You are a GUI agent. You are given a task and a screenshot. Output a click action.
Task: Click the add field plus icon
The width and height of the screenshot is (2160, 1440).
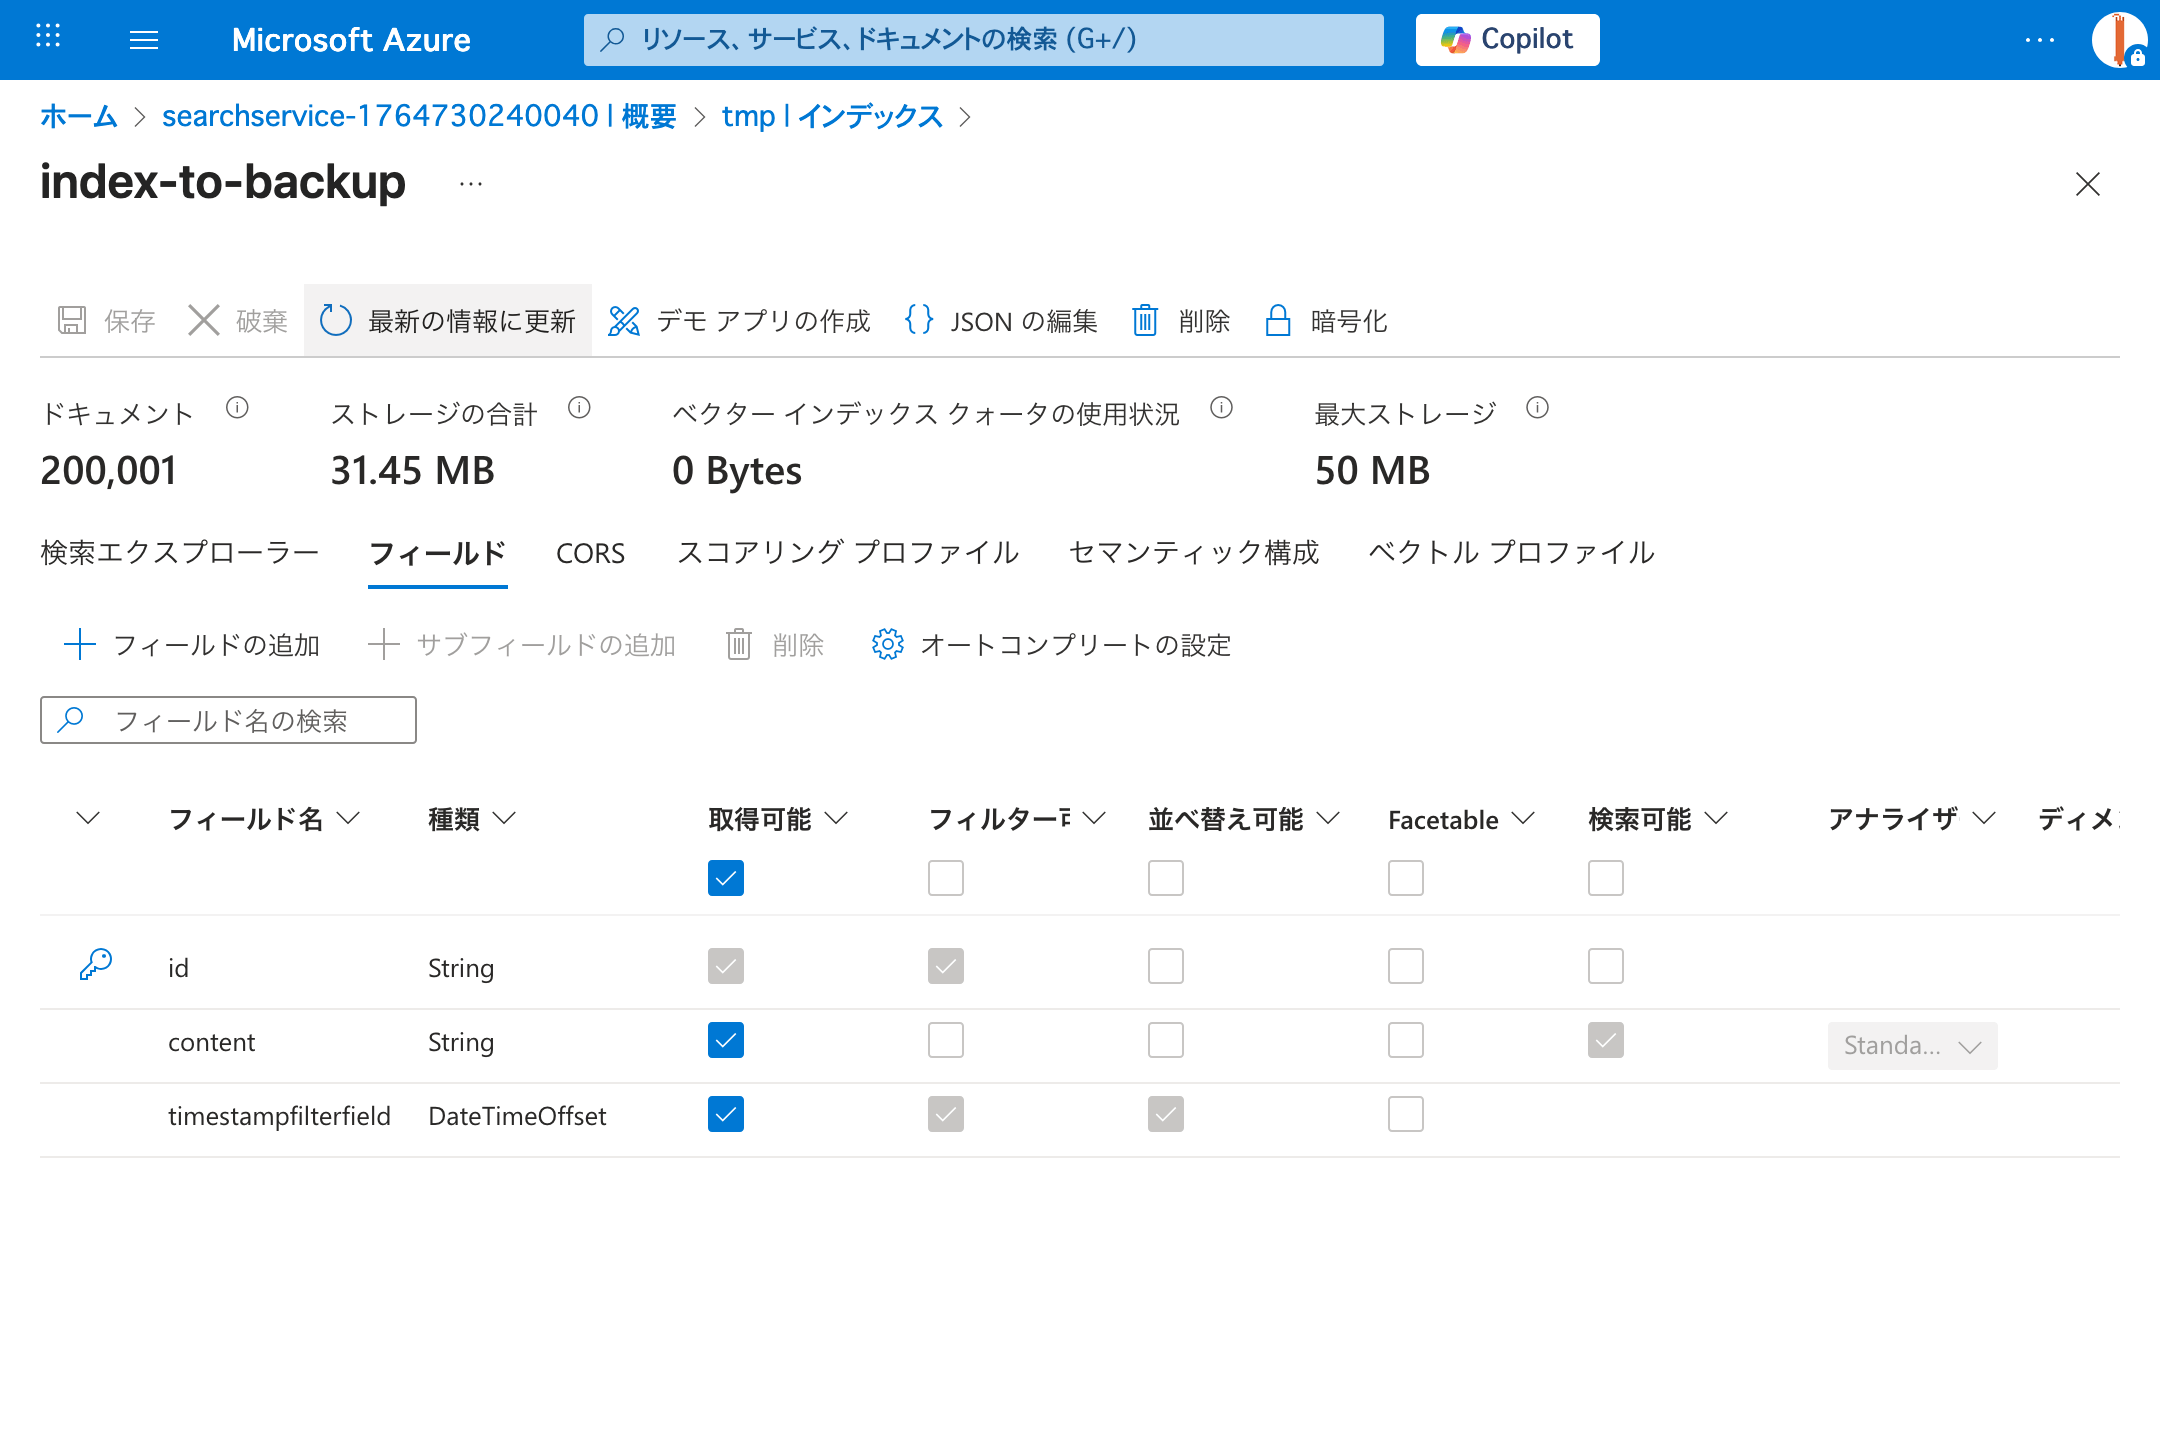coord(79,644)
